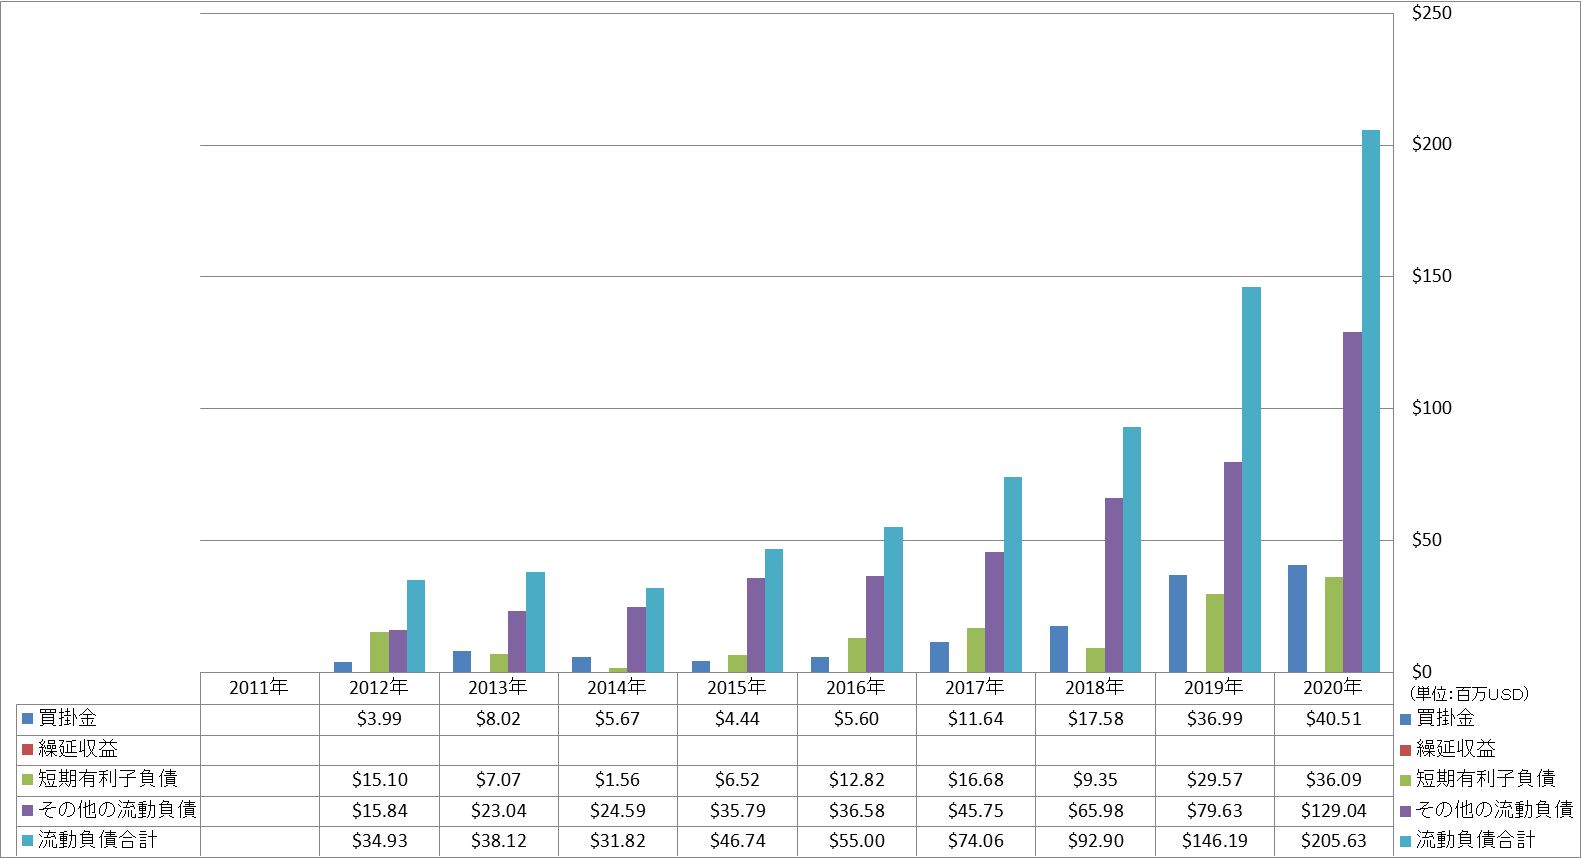This screenshot has height=858, width=1581.
Task: Click the $1.56 cell
Action: pos(617,779)
